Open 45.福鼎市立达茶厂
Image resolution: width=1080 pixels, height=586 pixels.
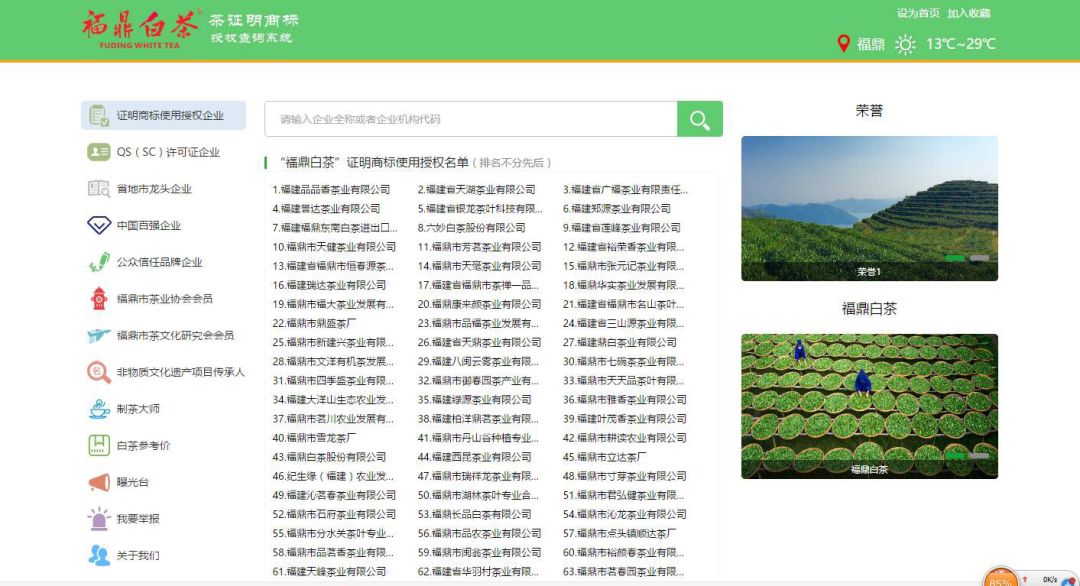coord(605,457)
